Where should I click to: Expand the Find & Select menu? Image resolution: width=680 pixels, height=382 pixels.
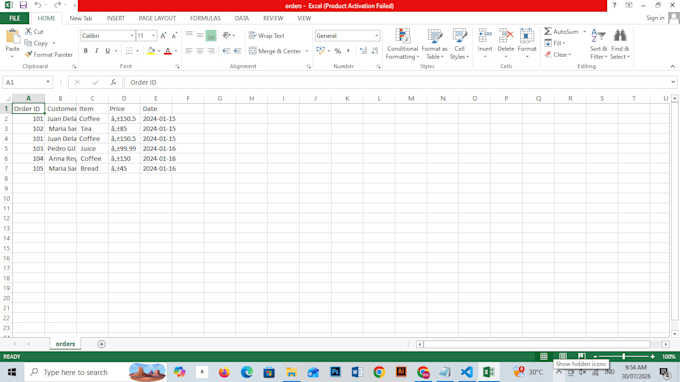pos(620,44)
